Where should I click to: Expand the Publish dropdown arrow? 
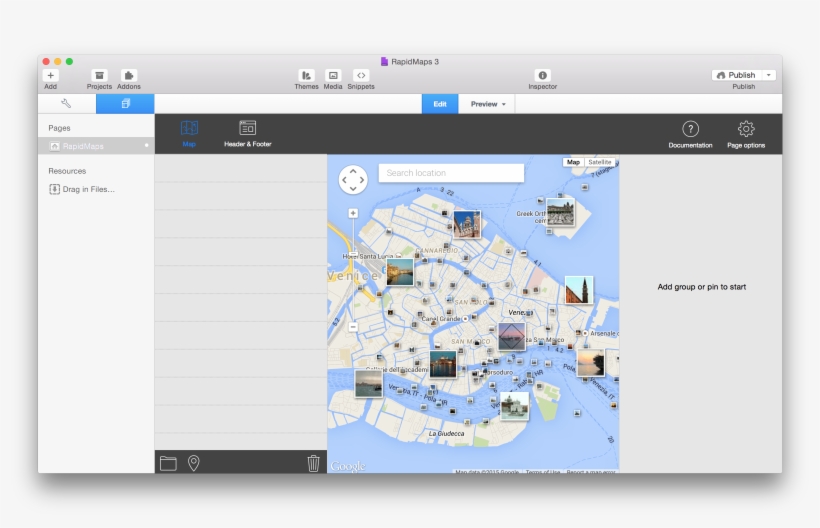pos(769,75)
